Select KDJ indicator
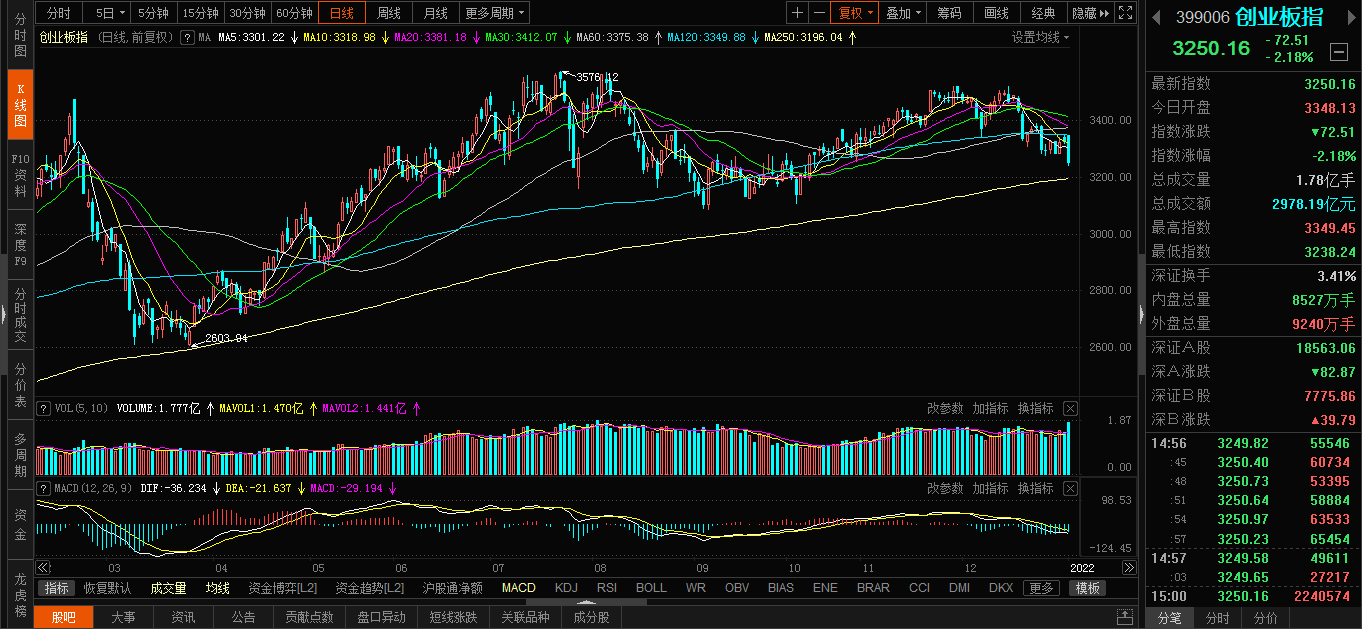The image size is (1362, 629). click(566, 588)
